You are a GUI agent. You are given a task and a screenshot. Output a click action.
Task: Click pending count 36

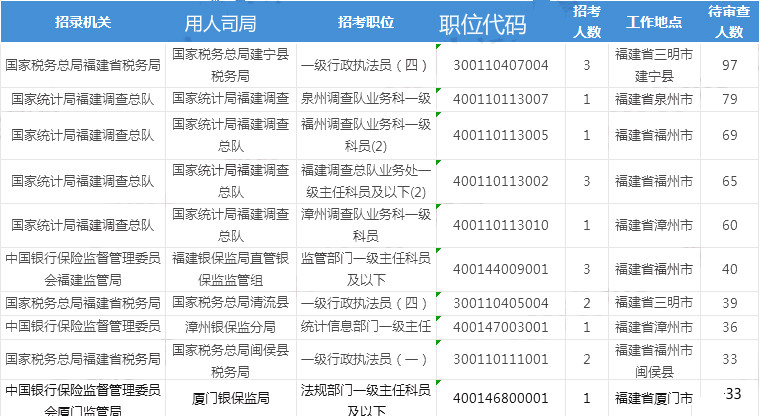coord(729,327)
